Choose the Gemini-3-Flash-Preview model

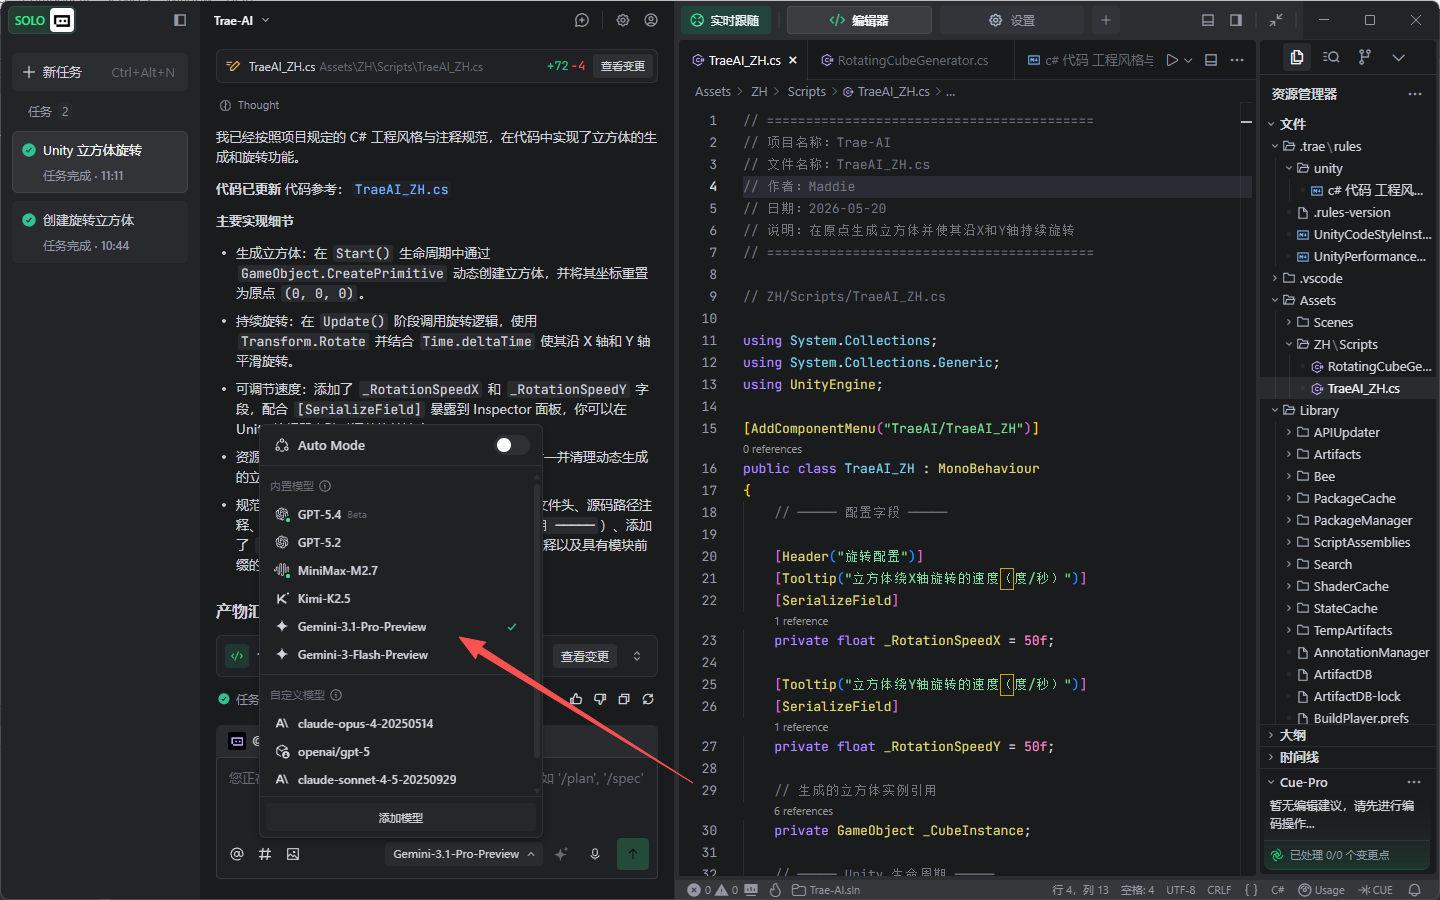[x=400, y=654]
